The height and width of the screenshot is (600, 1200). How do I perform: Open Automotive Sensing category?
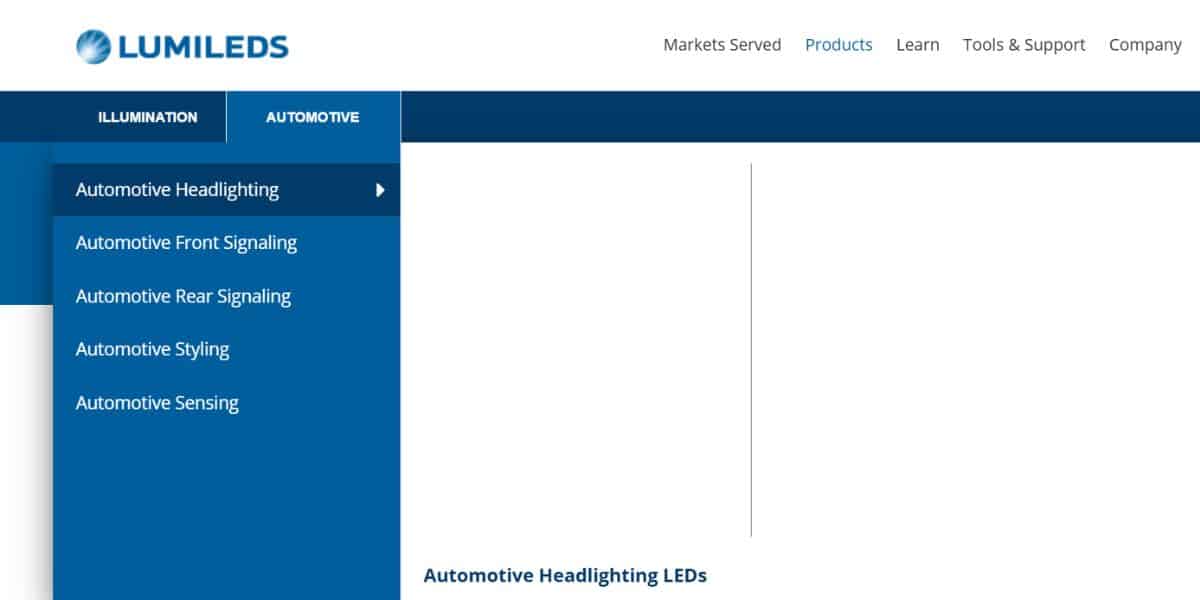pyautogui.click(x=157, y=404)
